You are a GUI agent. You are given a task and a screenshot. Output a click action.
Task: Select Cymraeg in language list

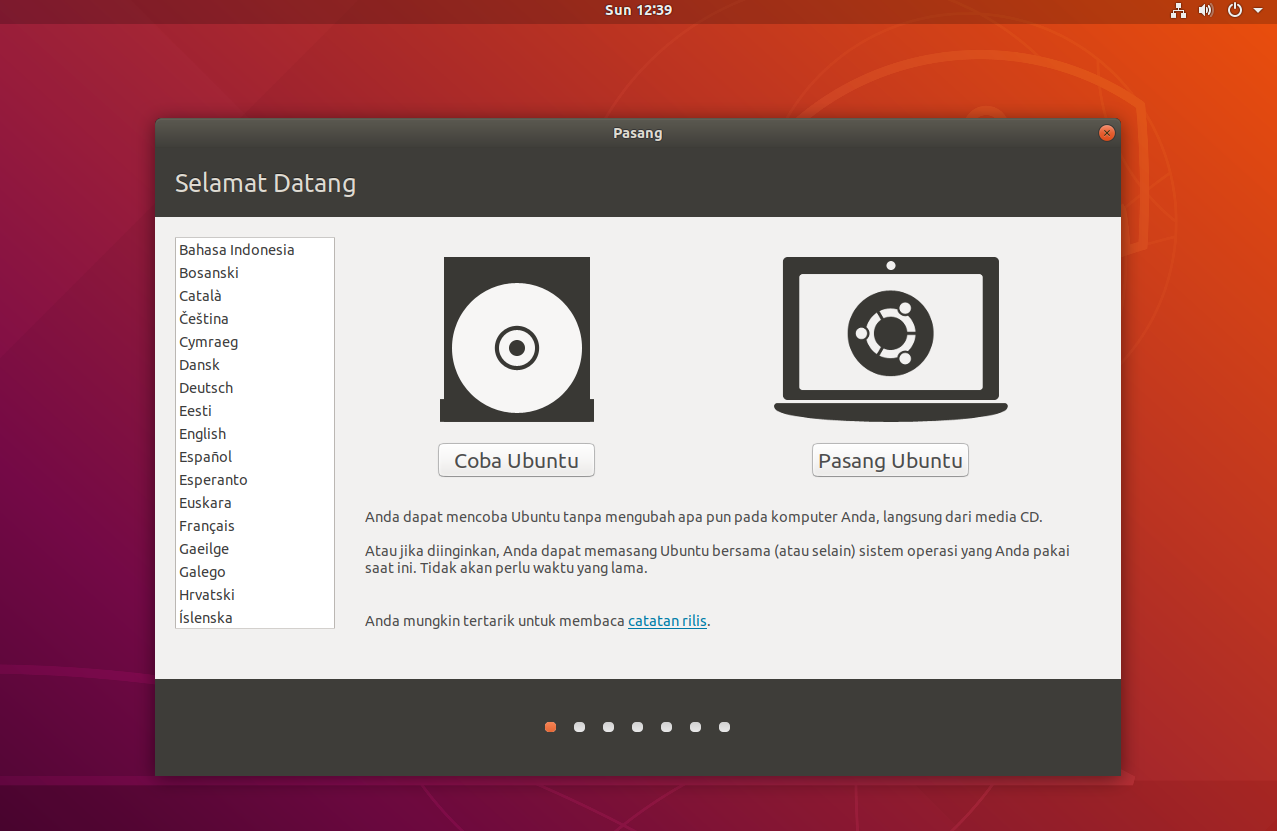[x=255, y=342]
